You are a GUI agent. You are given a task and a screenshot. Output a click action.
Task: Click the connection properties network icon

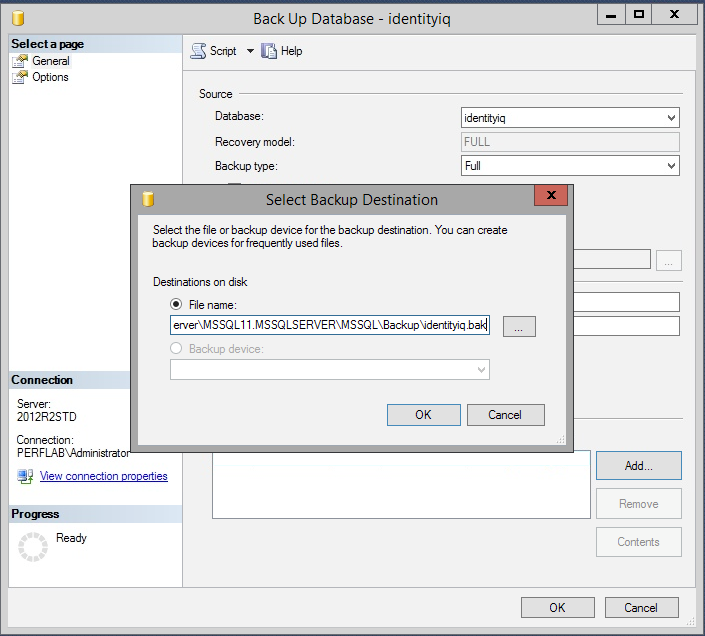point(25,476)
